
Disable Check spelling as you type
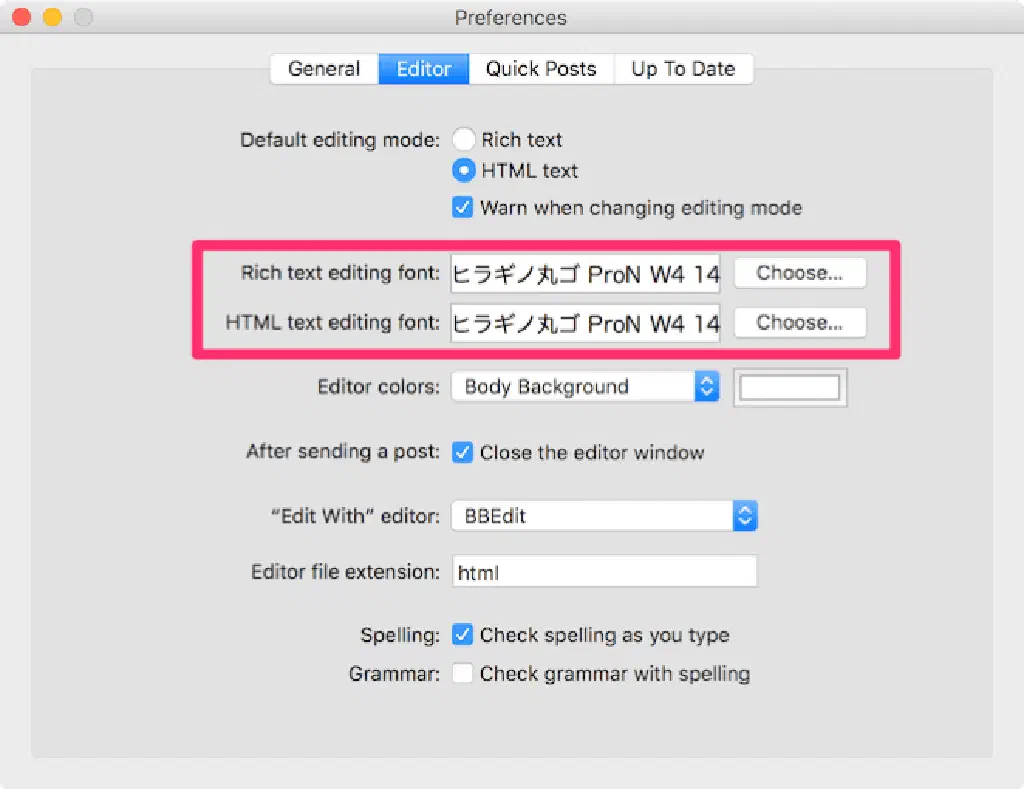463,635
